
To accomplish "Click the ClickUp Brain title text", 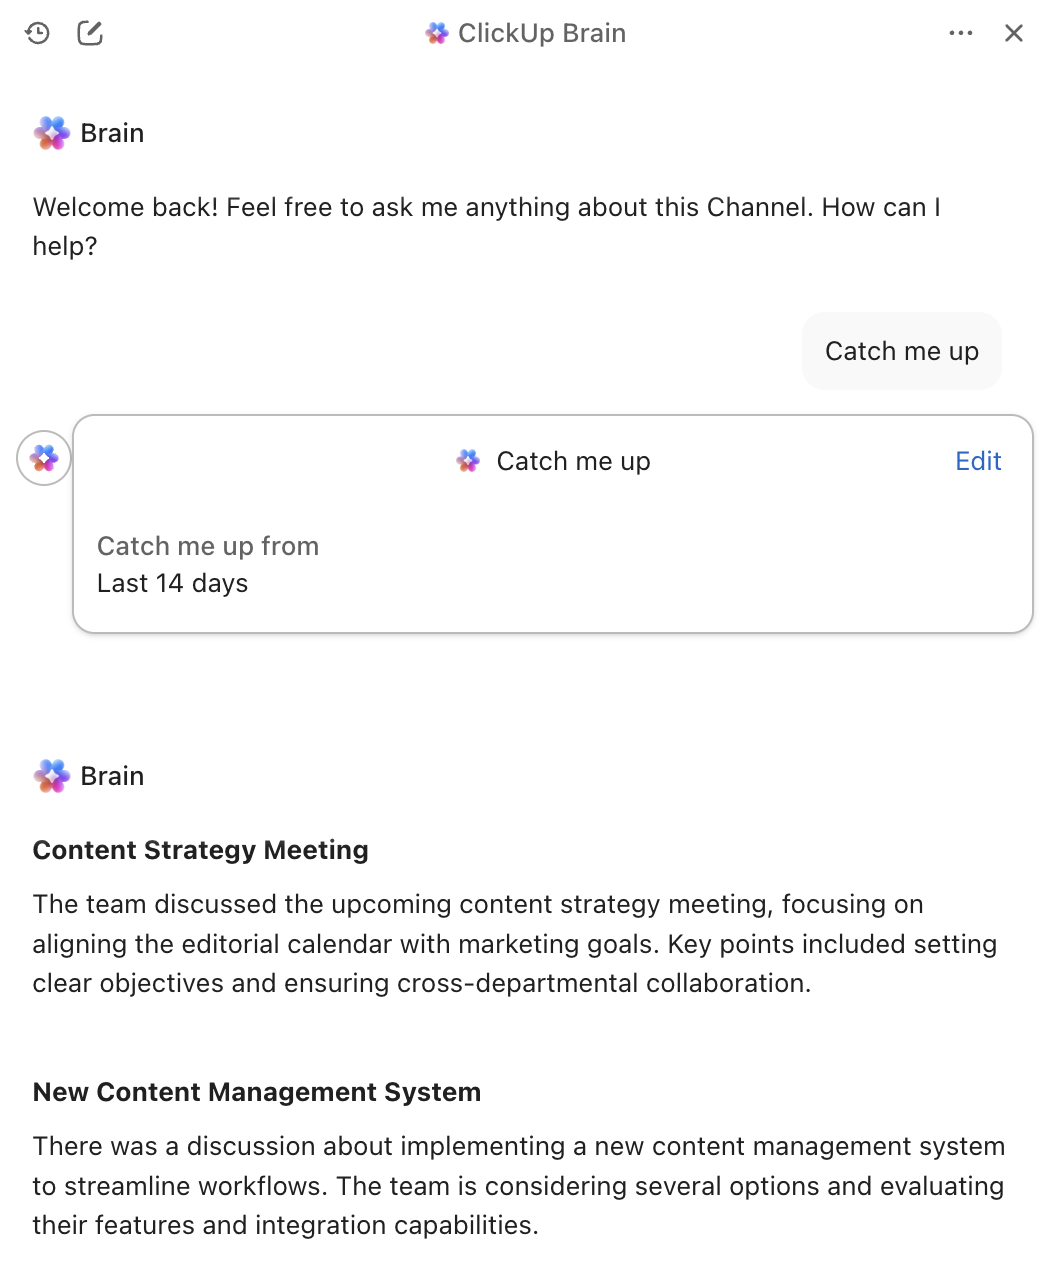I will 541,33.
